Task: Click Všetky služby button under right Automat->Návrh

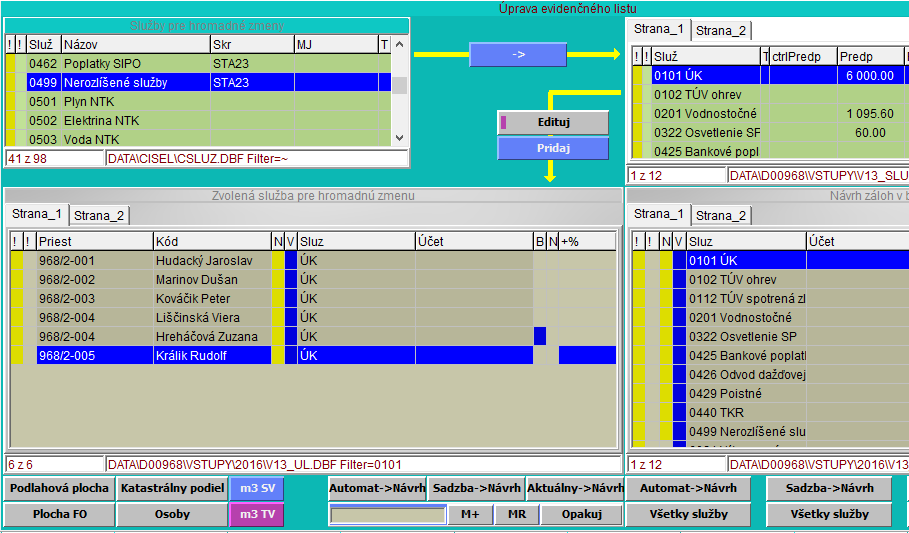Action: click(x=688, y=514)
